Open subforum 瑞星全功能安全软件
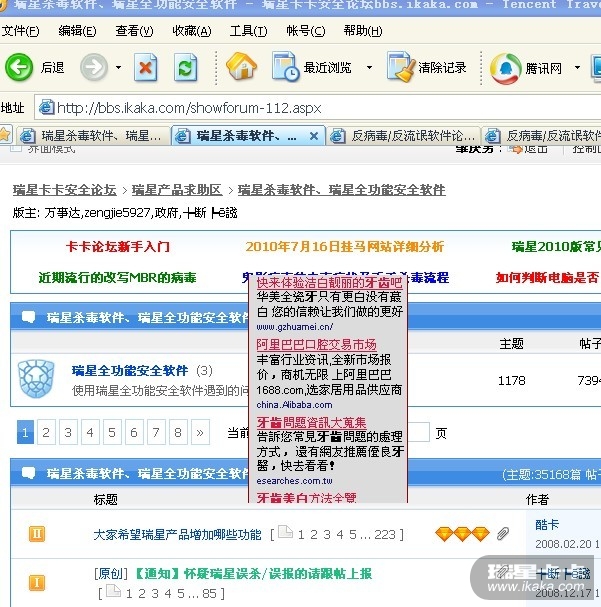Image resolution: width=601 pixels, height=607 pixels. (130, 371)
